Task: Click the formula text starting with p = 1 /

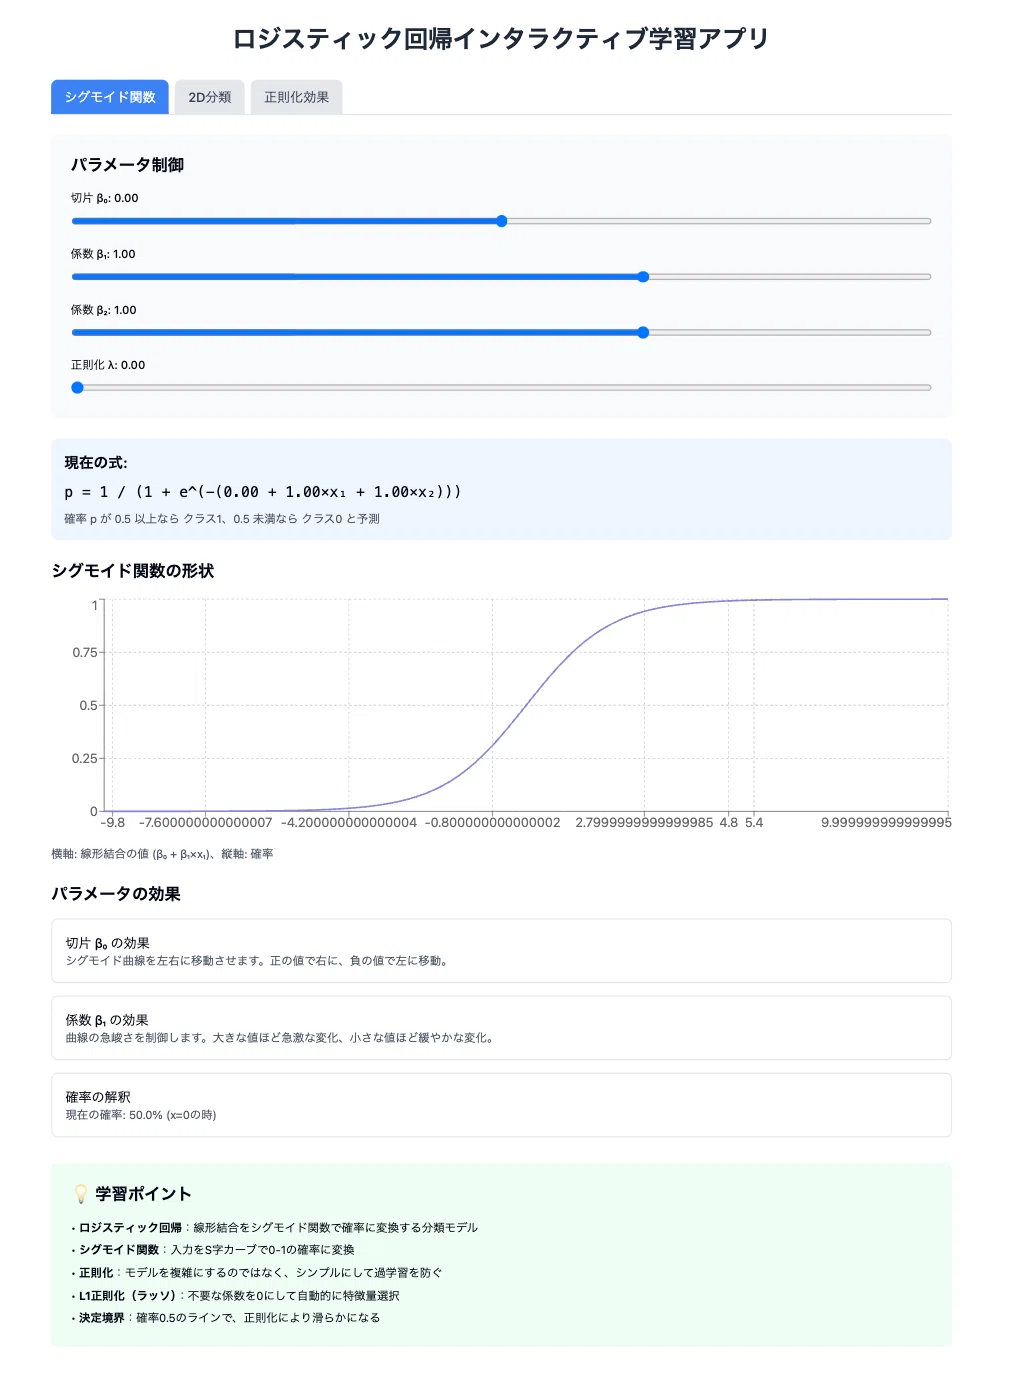Action: point(263,492)
